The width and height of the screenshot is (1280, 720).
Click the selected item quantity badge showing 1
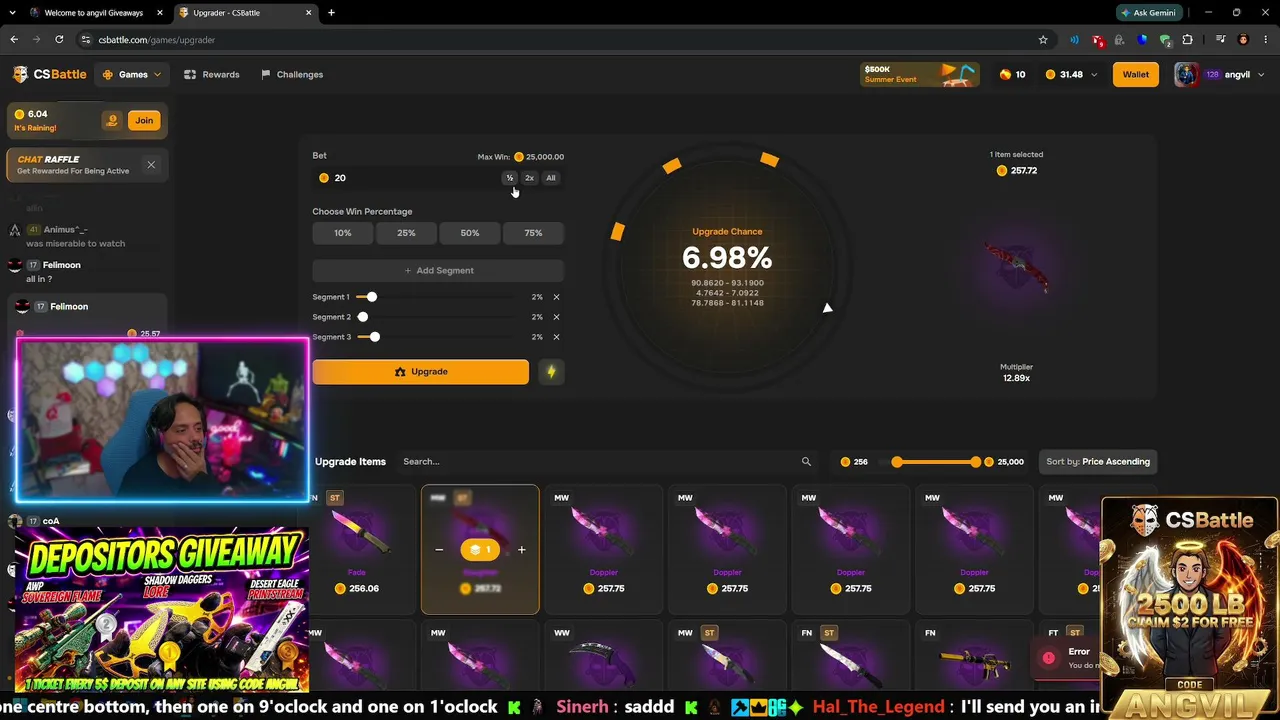(480, 550)
